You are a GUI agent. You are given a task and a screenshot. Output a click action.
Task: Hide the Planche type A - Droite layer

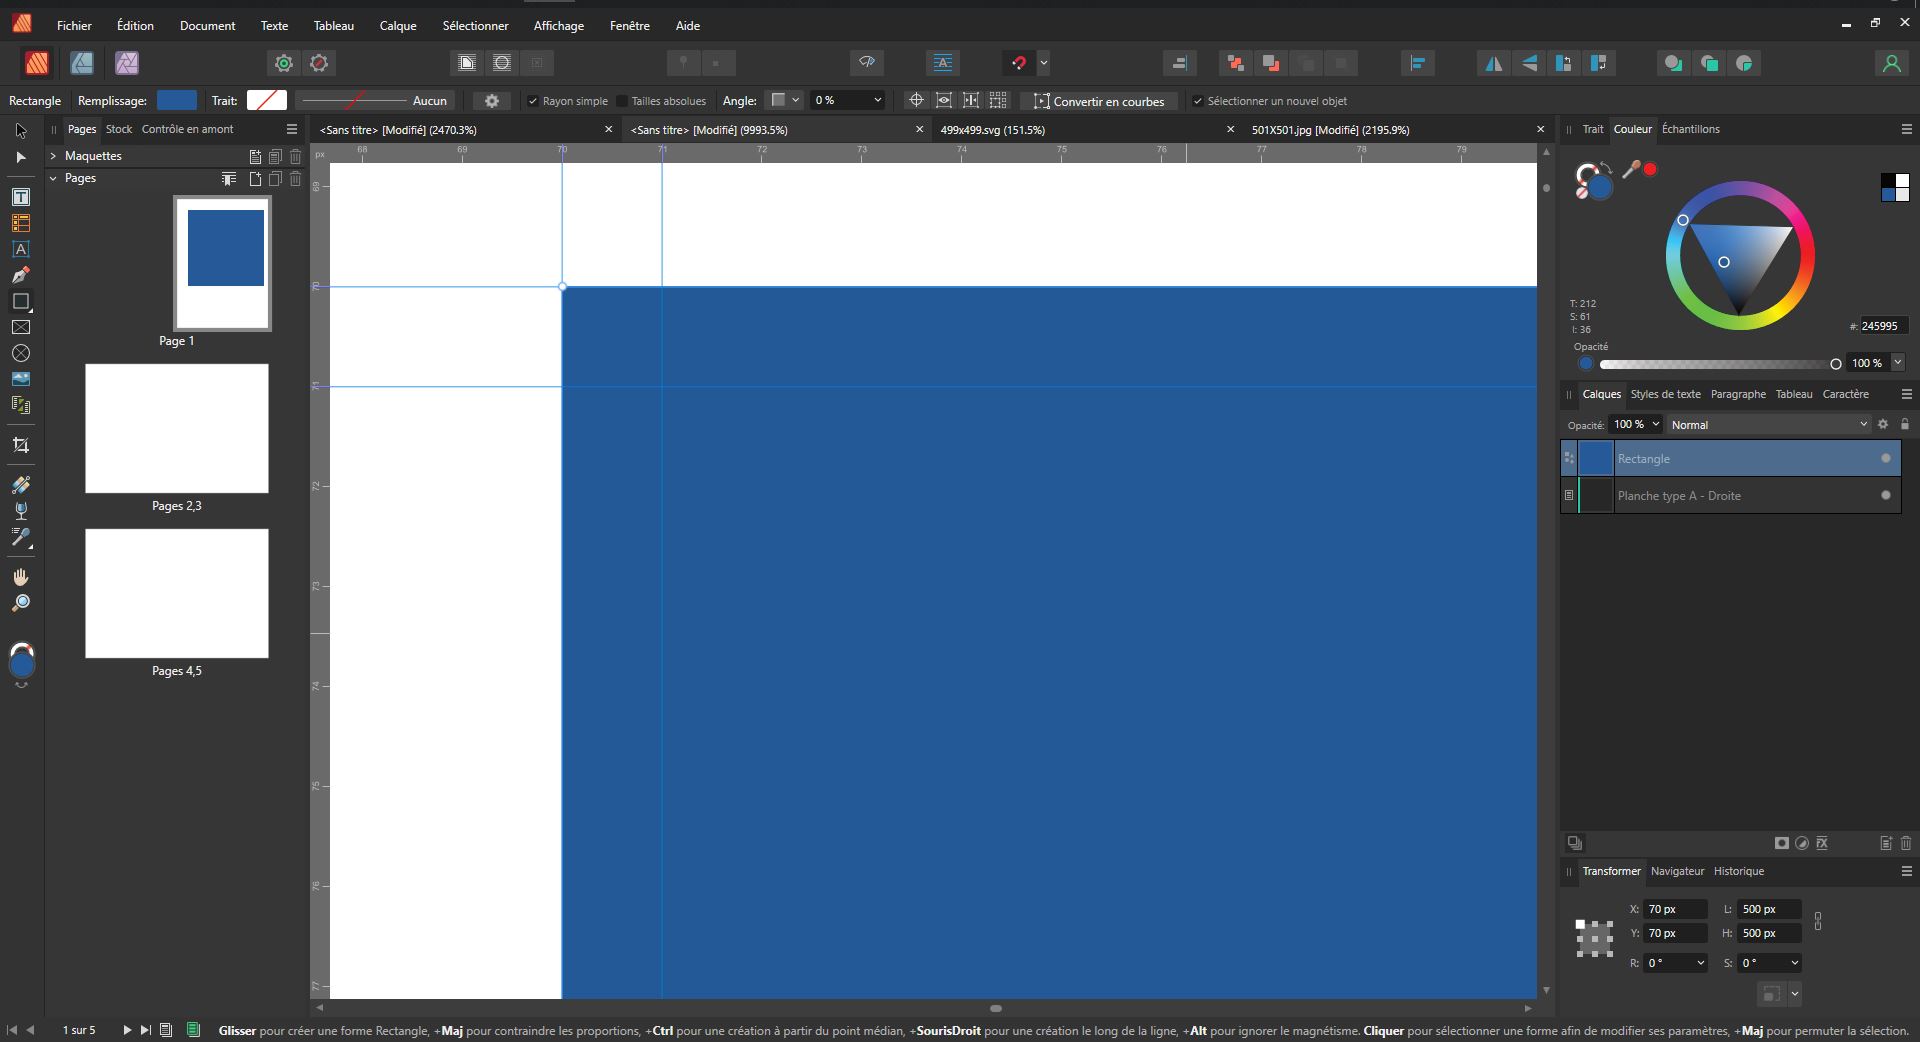tap(1886, 495)
